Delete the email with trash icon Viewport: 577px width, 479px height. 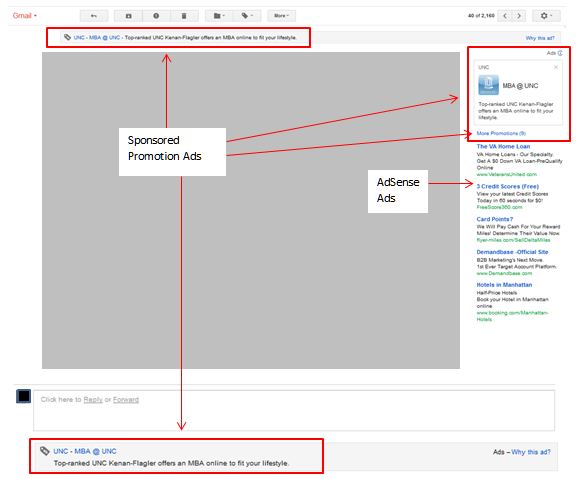(184, 16)
